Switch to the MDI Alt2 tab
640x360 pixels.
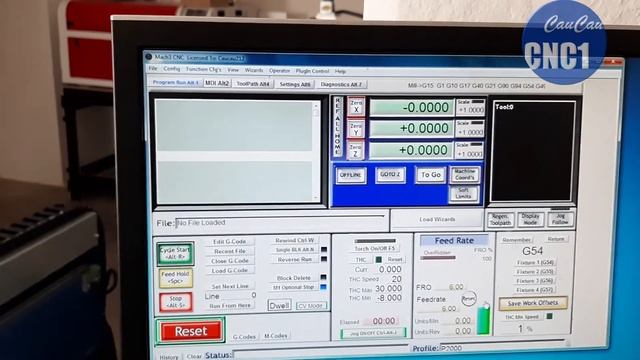[x=217, y=83]
